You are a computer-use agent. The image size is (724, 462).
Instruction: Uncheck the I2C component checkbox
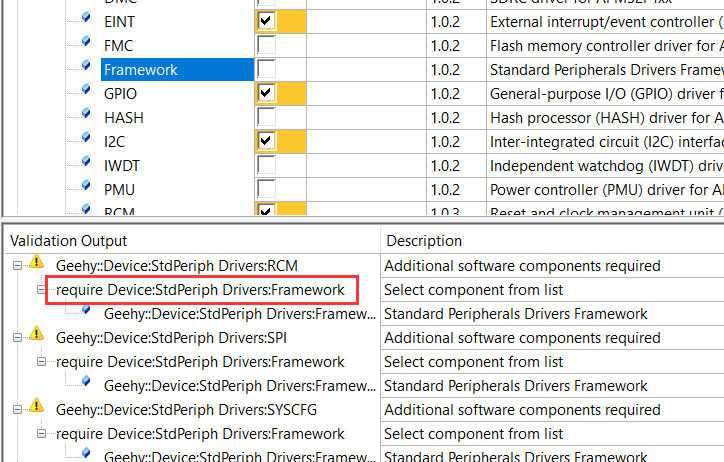266,141
